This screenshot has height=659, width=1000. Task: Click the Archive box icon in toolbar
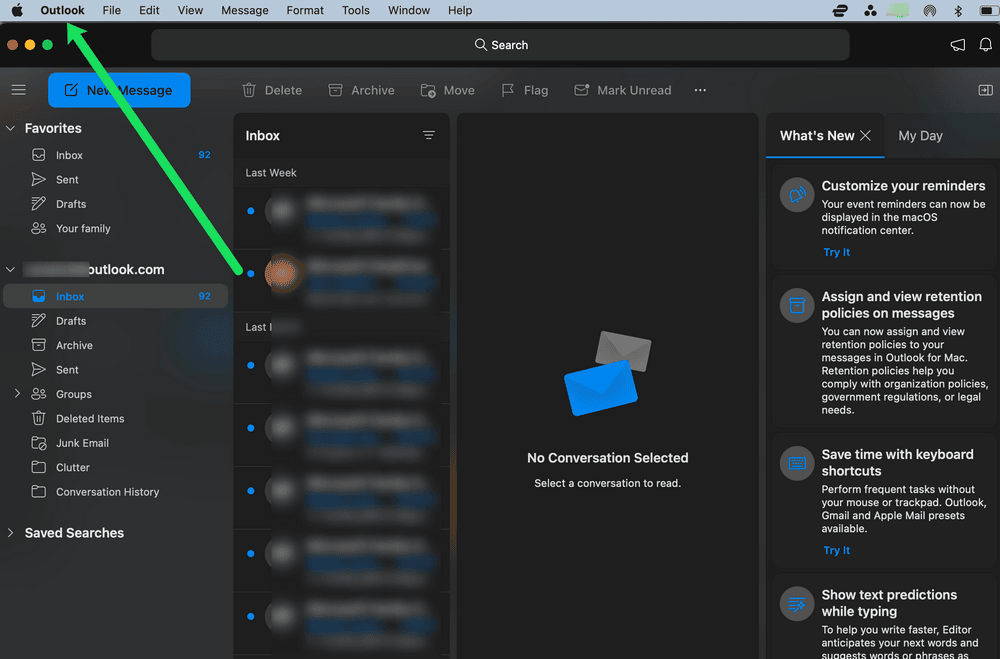point(336,90)
